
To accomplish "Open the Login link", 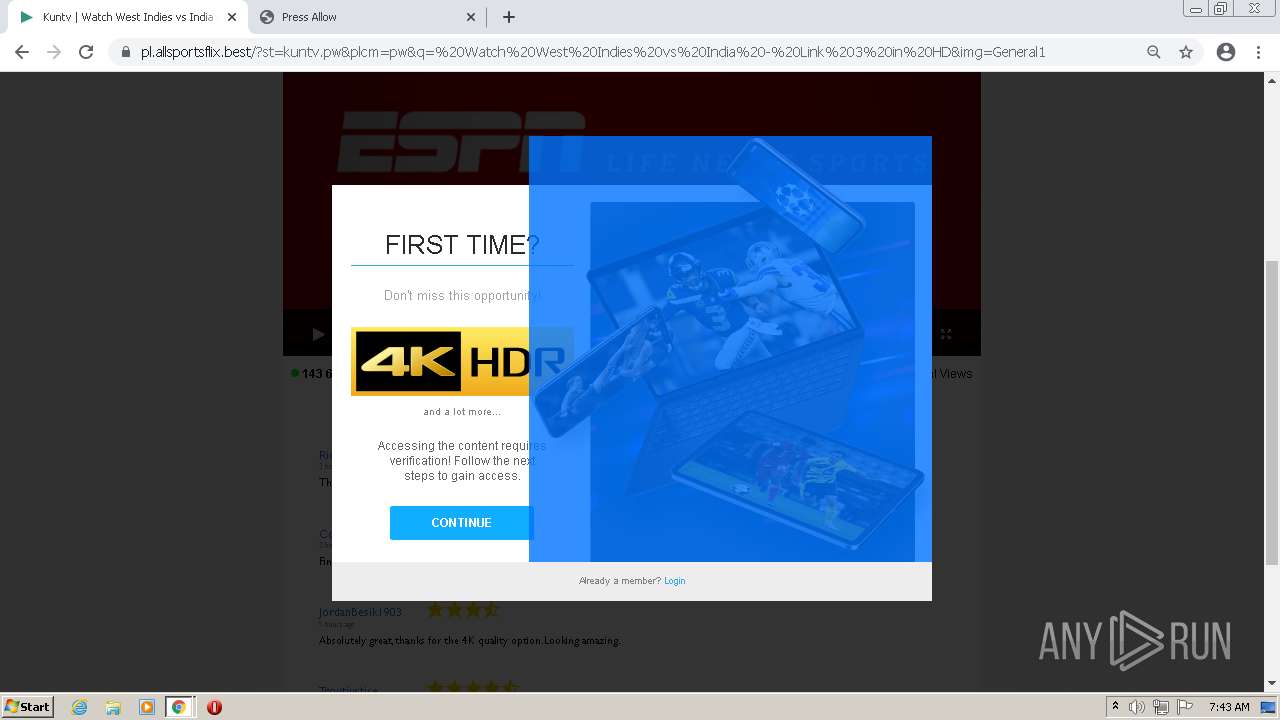I will click(x=675, y=581).
